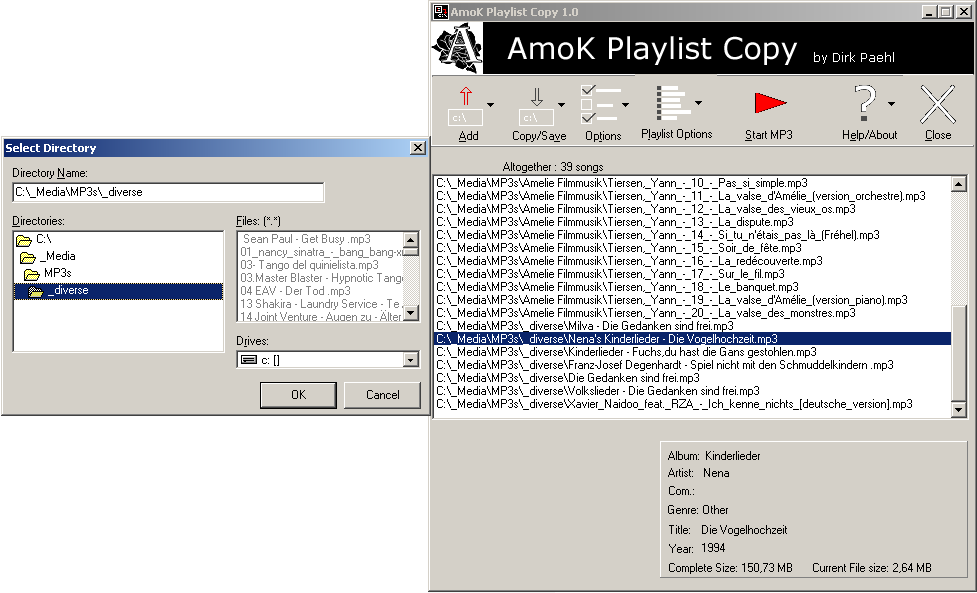
Task: Click the AmoK title bar app icon
Action: tap(441, 11)
